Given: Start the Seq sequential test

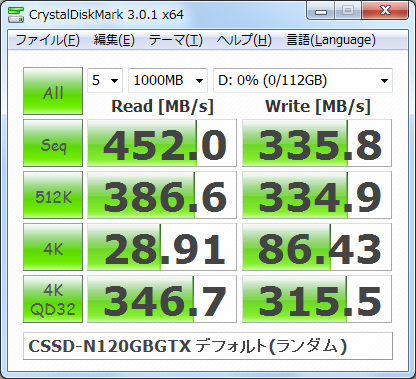Looking at the screenshot, I should (53, 143).
